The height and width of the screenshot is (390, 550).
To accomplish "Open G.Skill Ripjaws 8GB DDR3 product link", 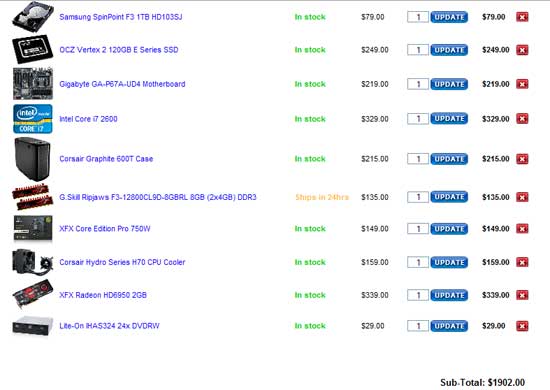I will (158, 197).
